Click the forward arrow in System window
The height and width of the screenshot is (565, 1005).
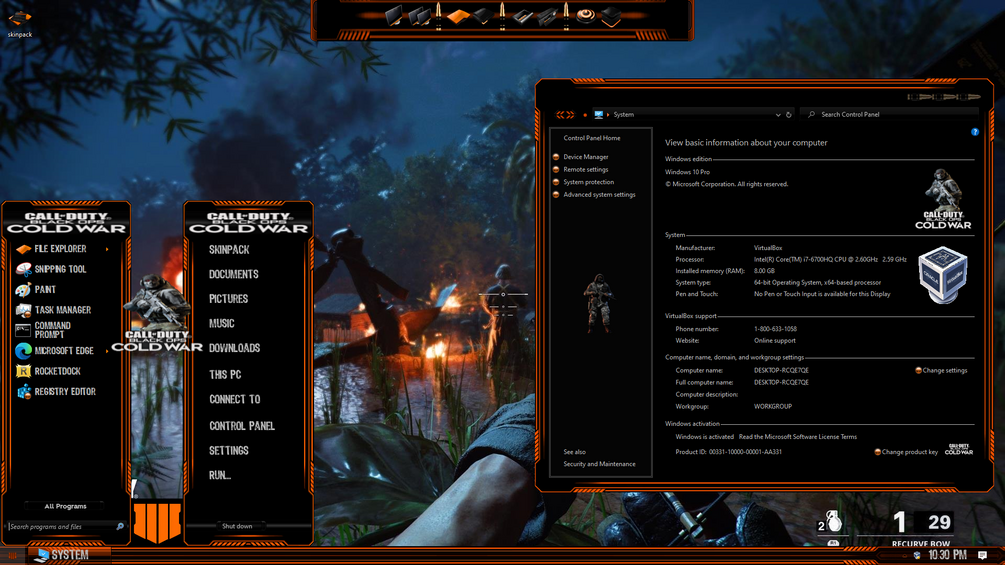click(x=570, y=115)
